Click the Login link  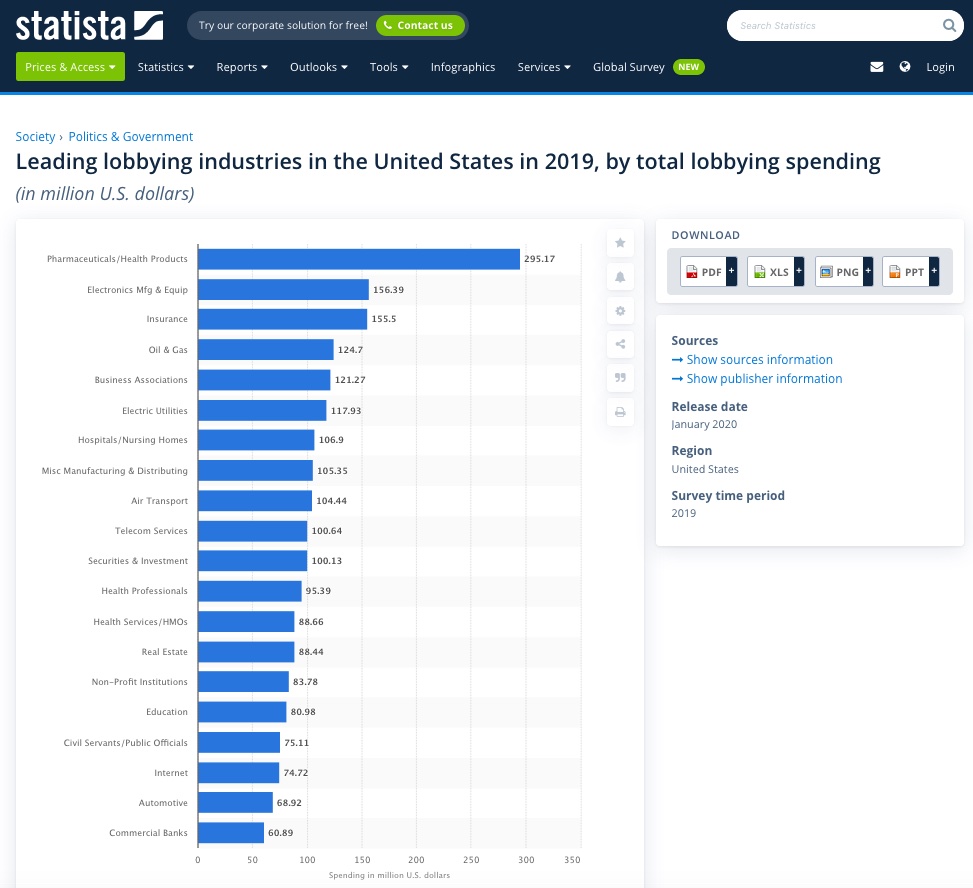pos(940,67)
